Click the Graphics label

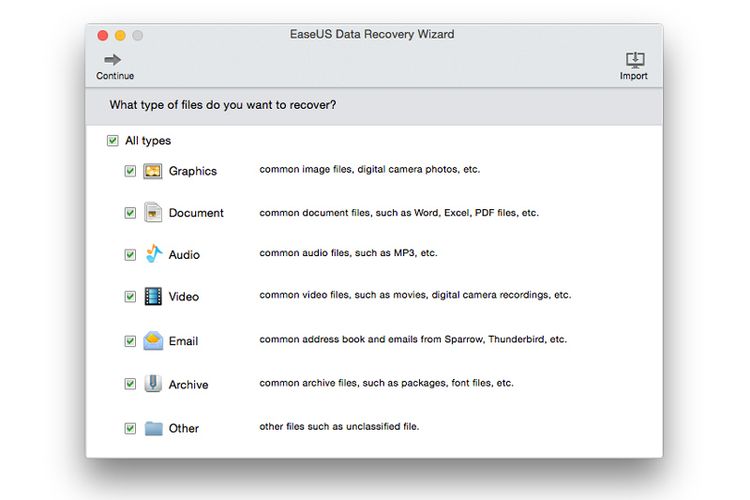coord(193,171)
